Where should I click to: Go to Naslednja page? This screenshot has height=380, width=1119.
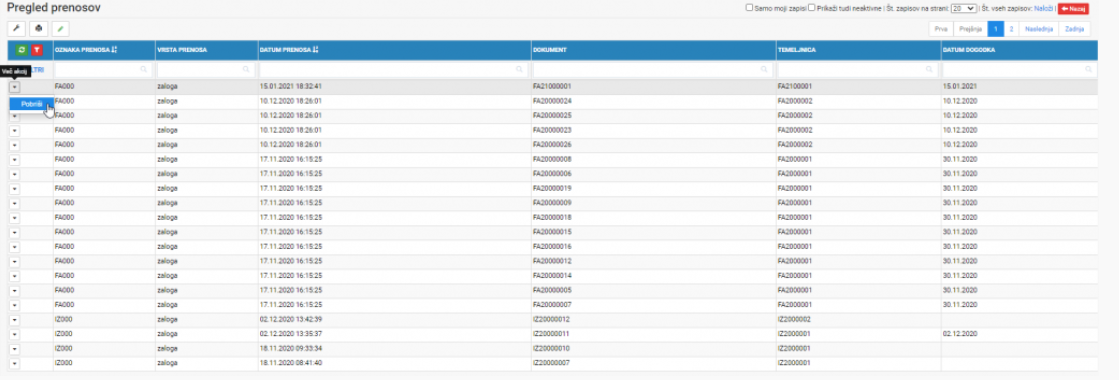pyautogui.click(x=1039, y=29)
